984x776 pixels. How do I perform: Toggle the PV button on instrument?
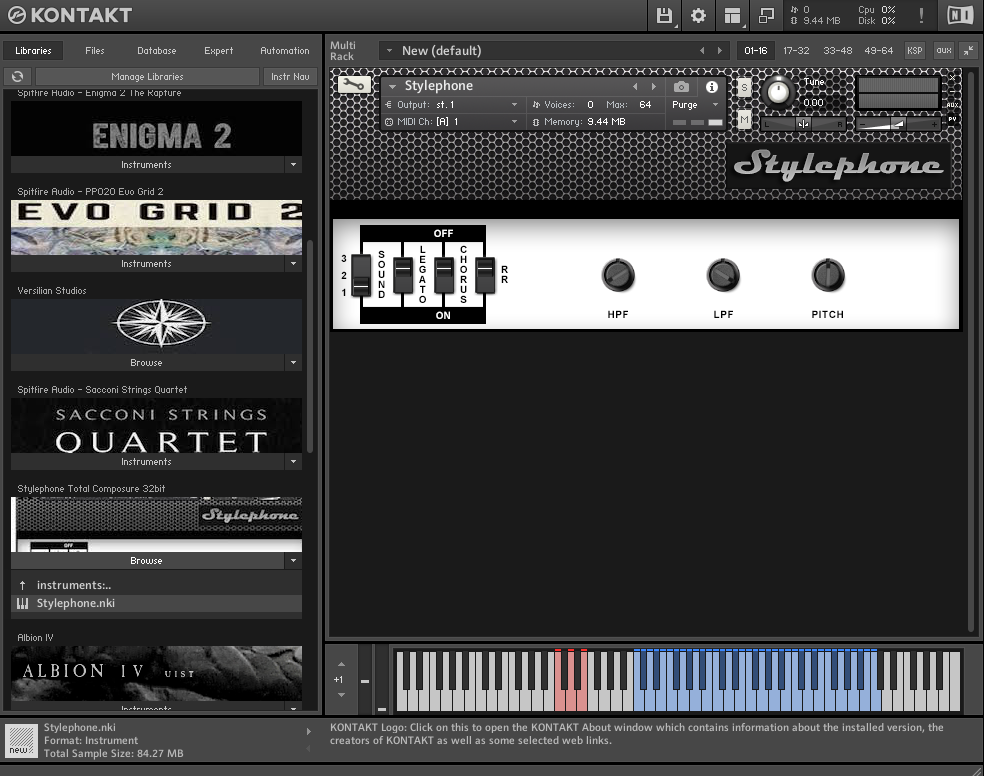953,119
